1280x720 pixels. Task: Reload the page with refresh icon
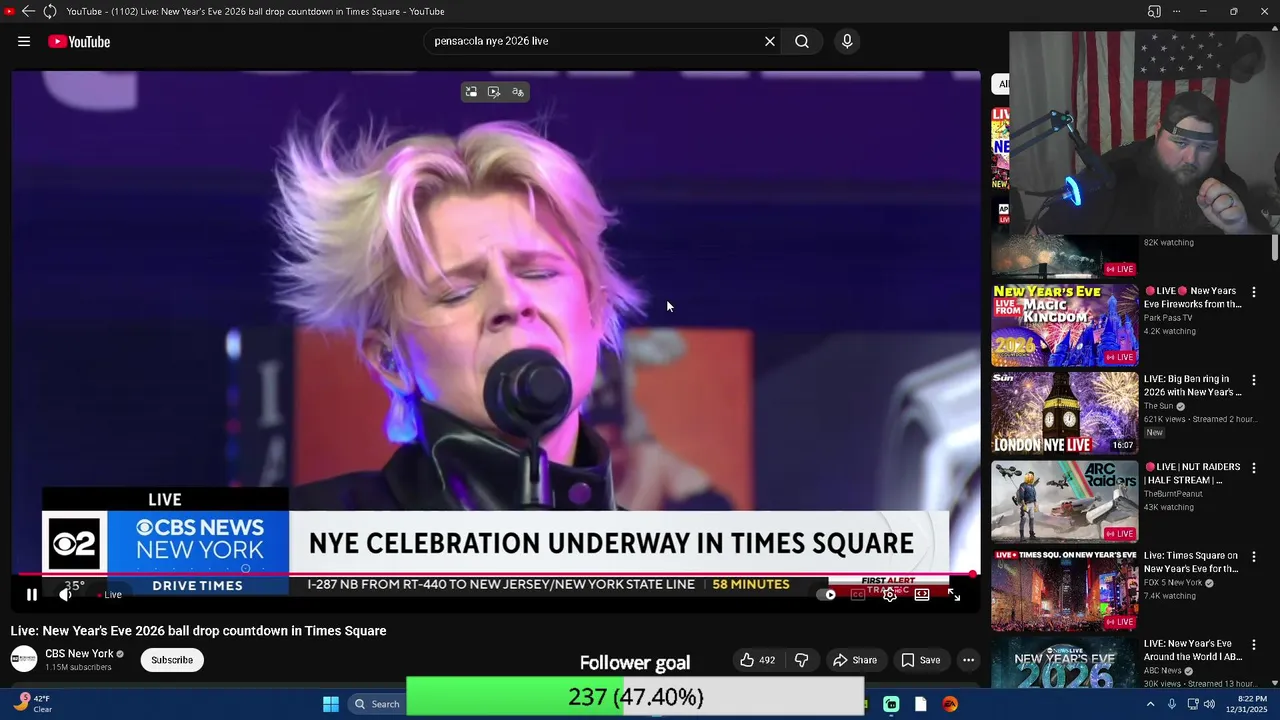click(x=49, y=11)
